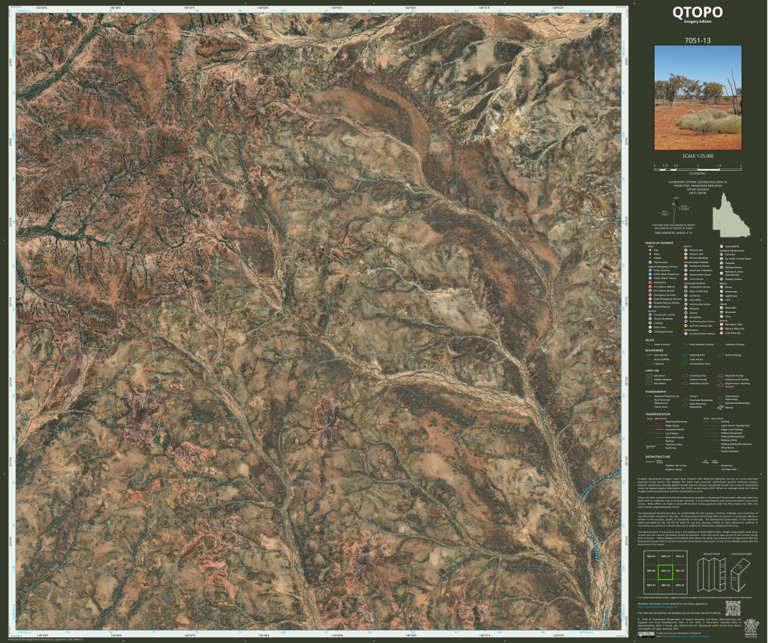Click the Marine hydrography symbol

720,407
